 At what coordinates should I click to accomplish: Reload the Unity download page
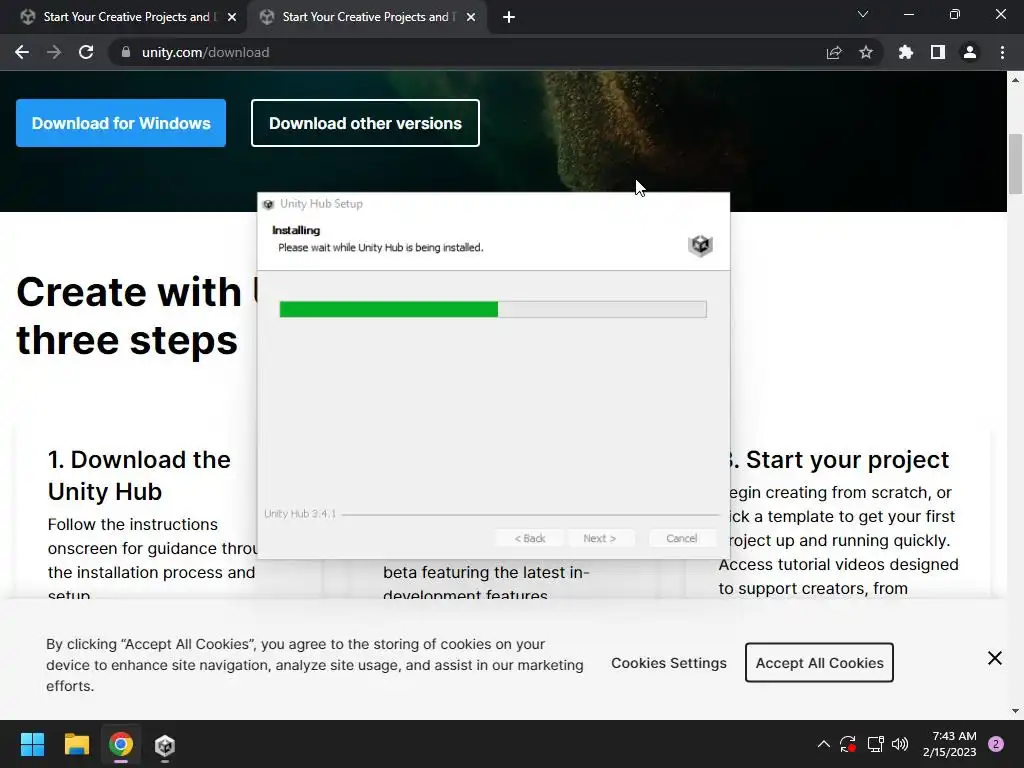point(86,52)
